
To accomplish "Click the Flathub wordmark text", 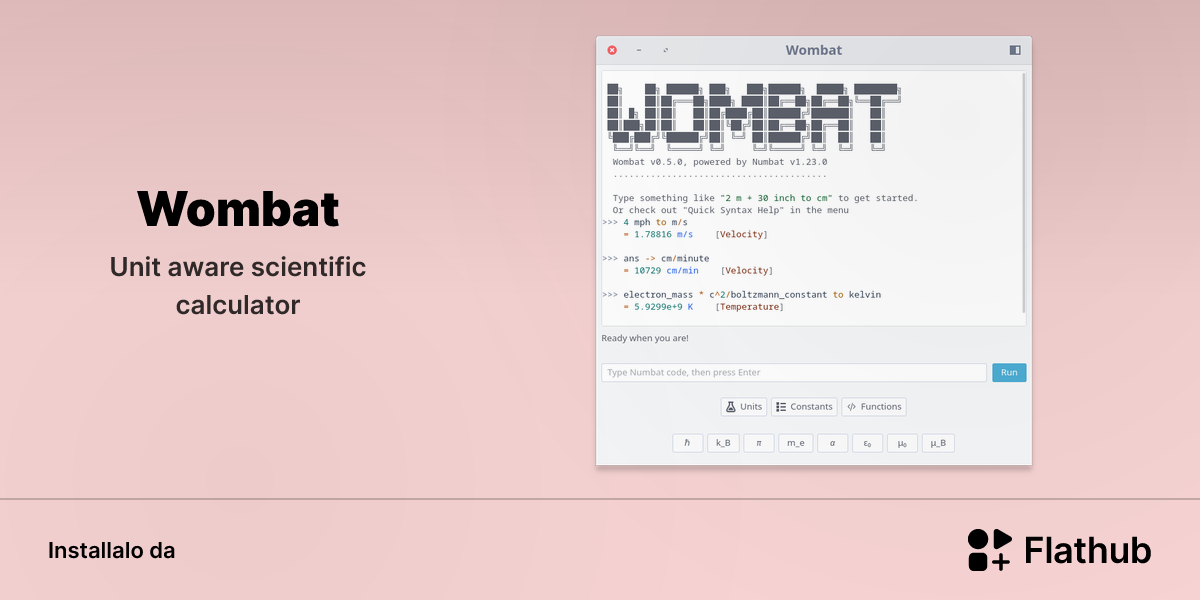I will point(1088,550).
